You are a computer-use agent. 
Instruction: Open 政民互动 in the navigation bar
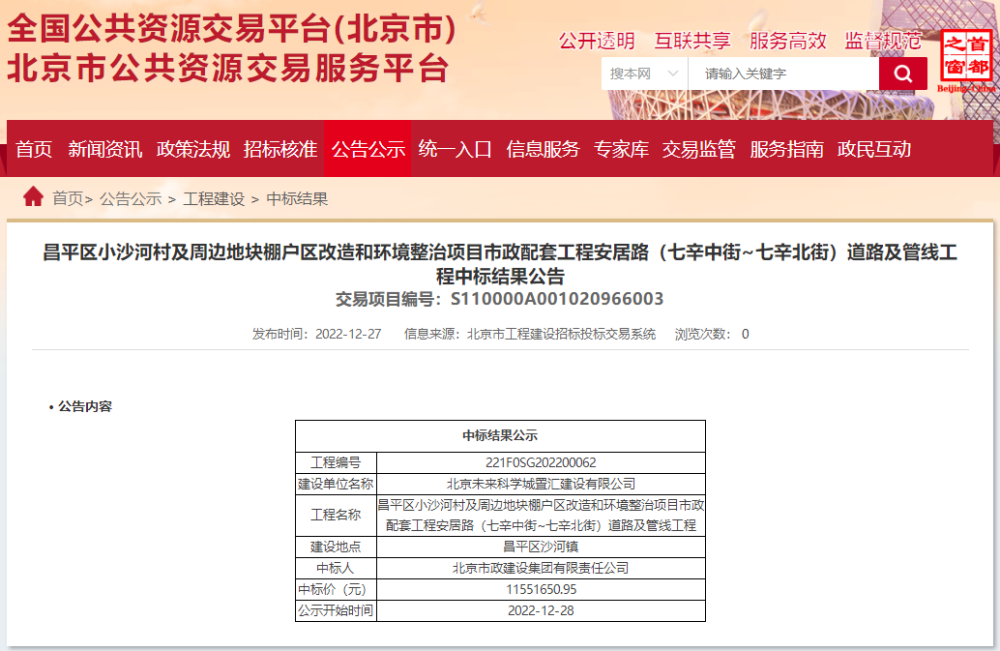click(874, 149)
